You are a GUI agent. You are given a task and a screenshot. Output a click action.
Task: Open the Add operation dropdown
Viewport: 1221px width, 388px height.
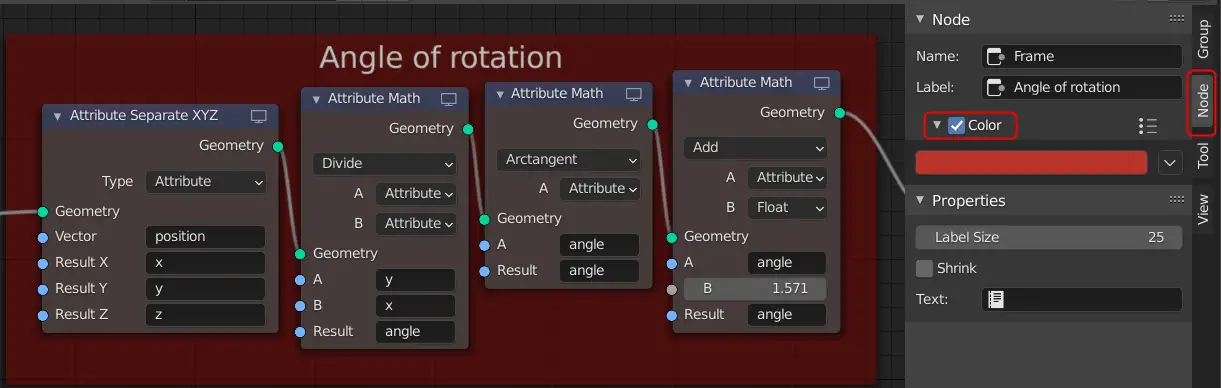[x=755, y=147]
